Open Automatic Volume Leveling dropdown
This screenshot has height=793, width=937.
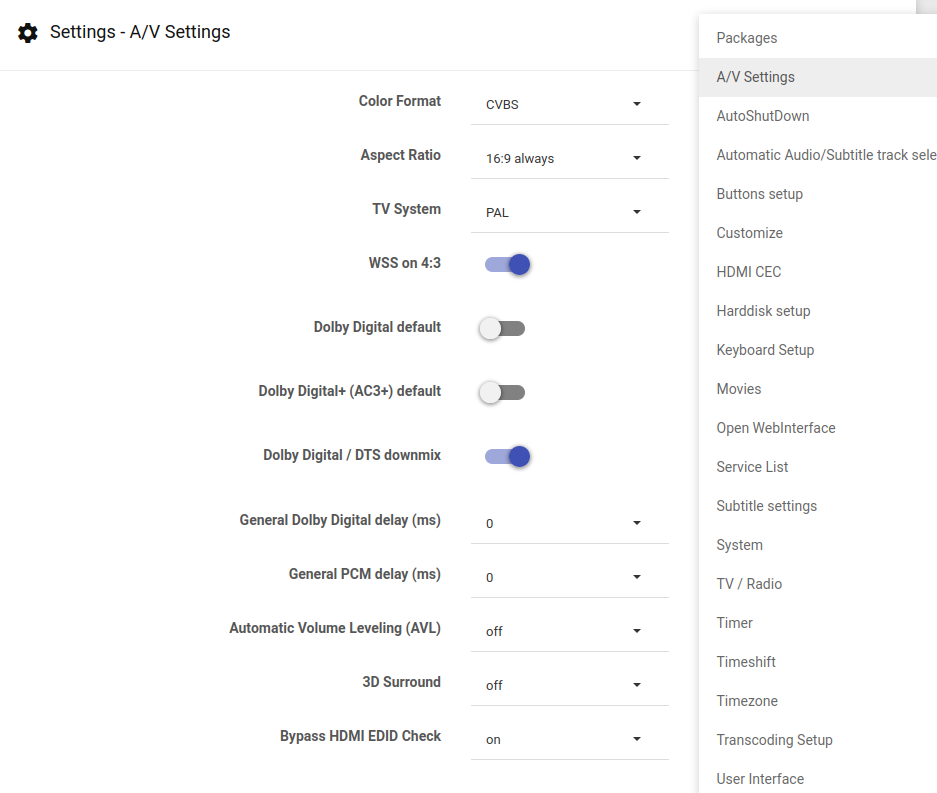point(568,631)
